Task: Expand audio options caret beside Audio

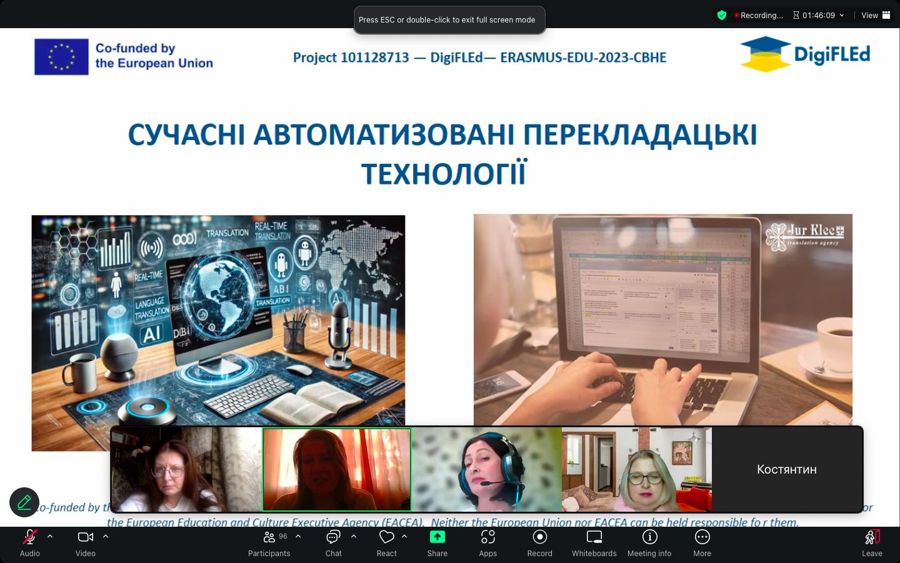Action: click(50, 537)
